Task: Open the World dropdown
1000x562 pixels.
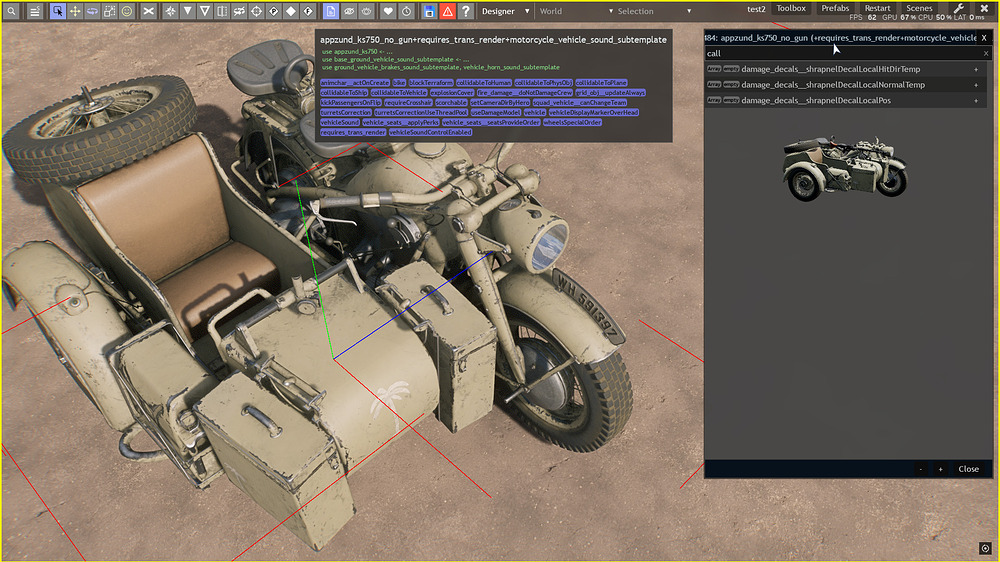Action: (x=576, y=11)
